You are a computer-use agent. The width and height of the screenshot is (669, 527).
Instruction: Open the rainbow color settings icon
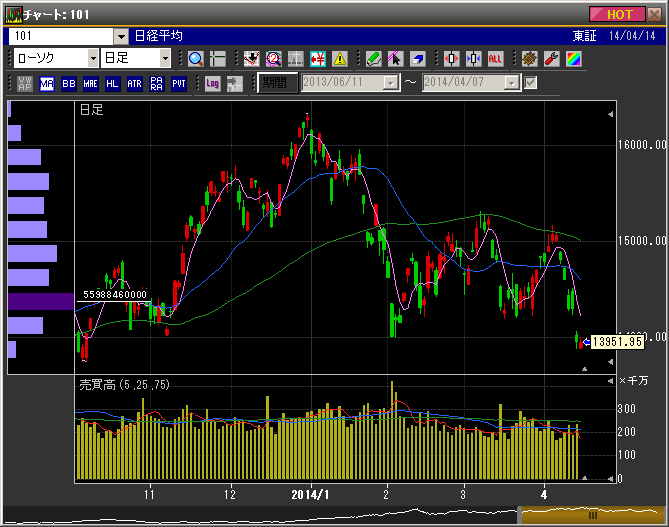(573, 59)
